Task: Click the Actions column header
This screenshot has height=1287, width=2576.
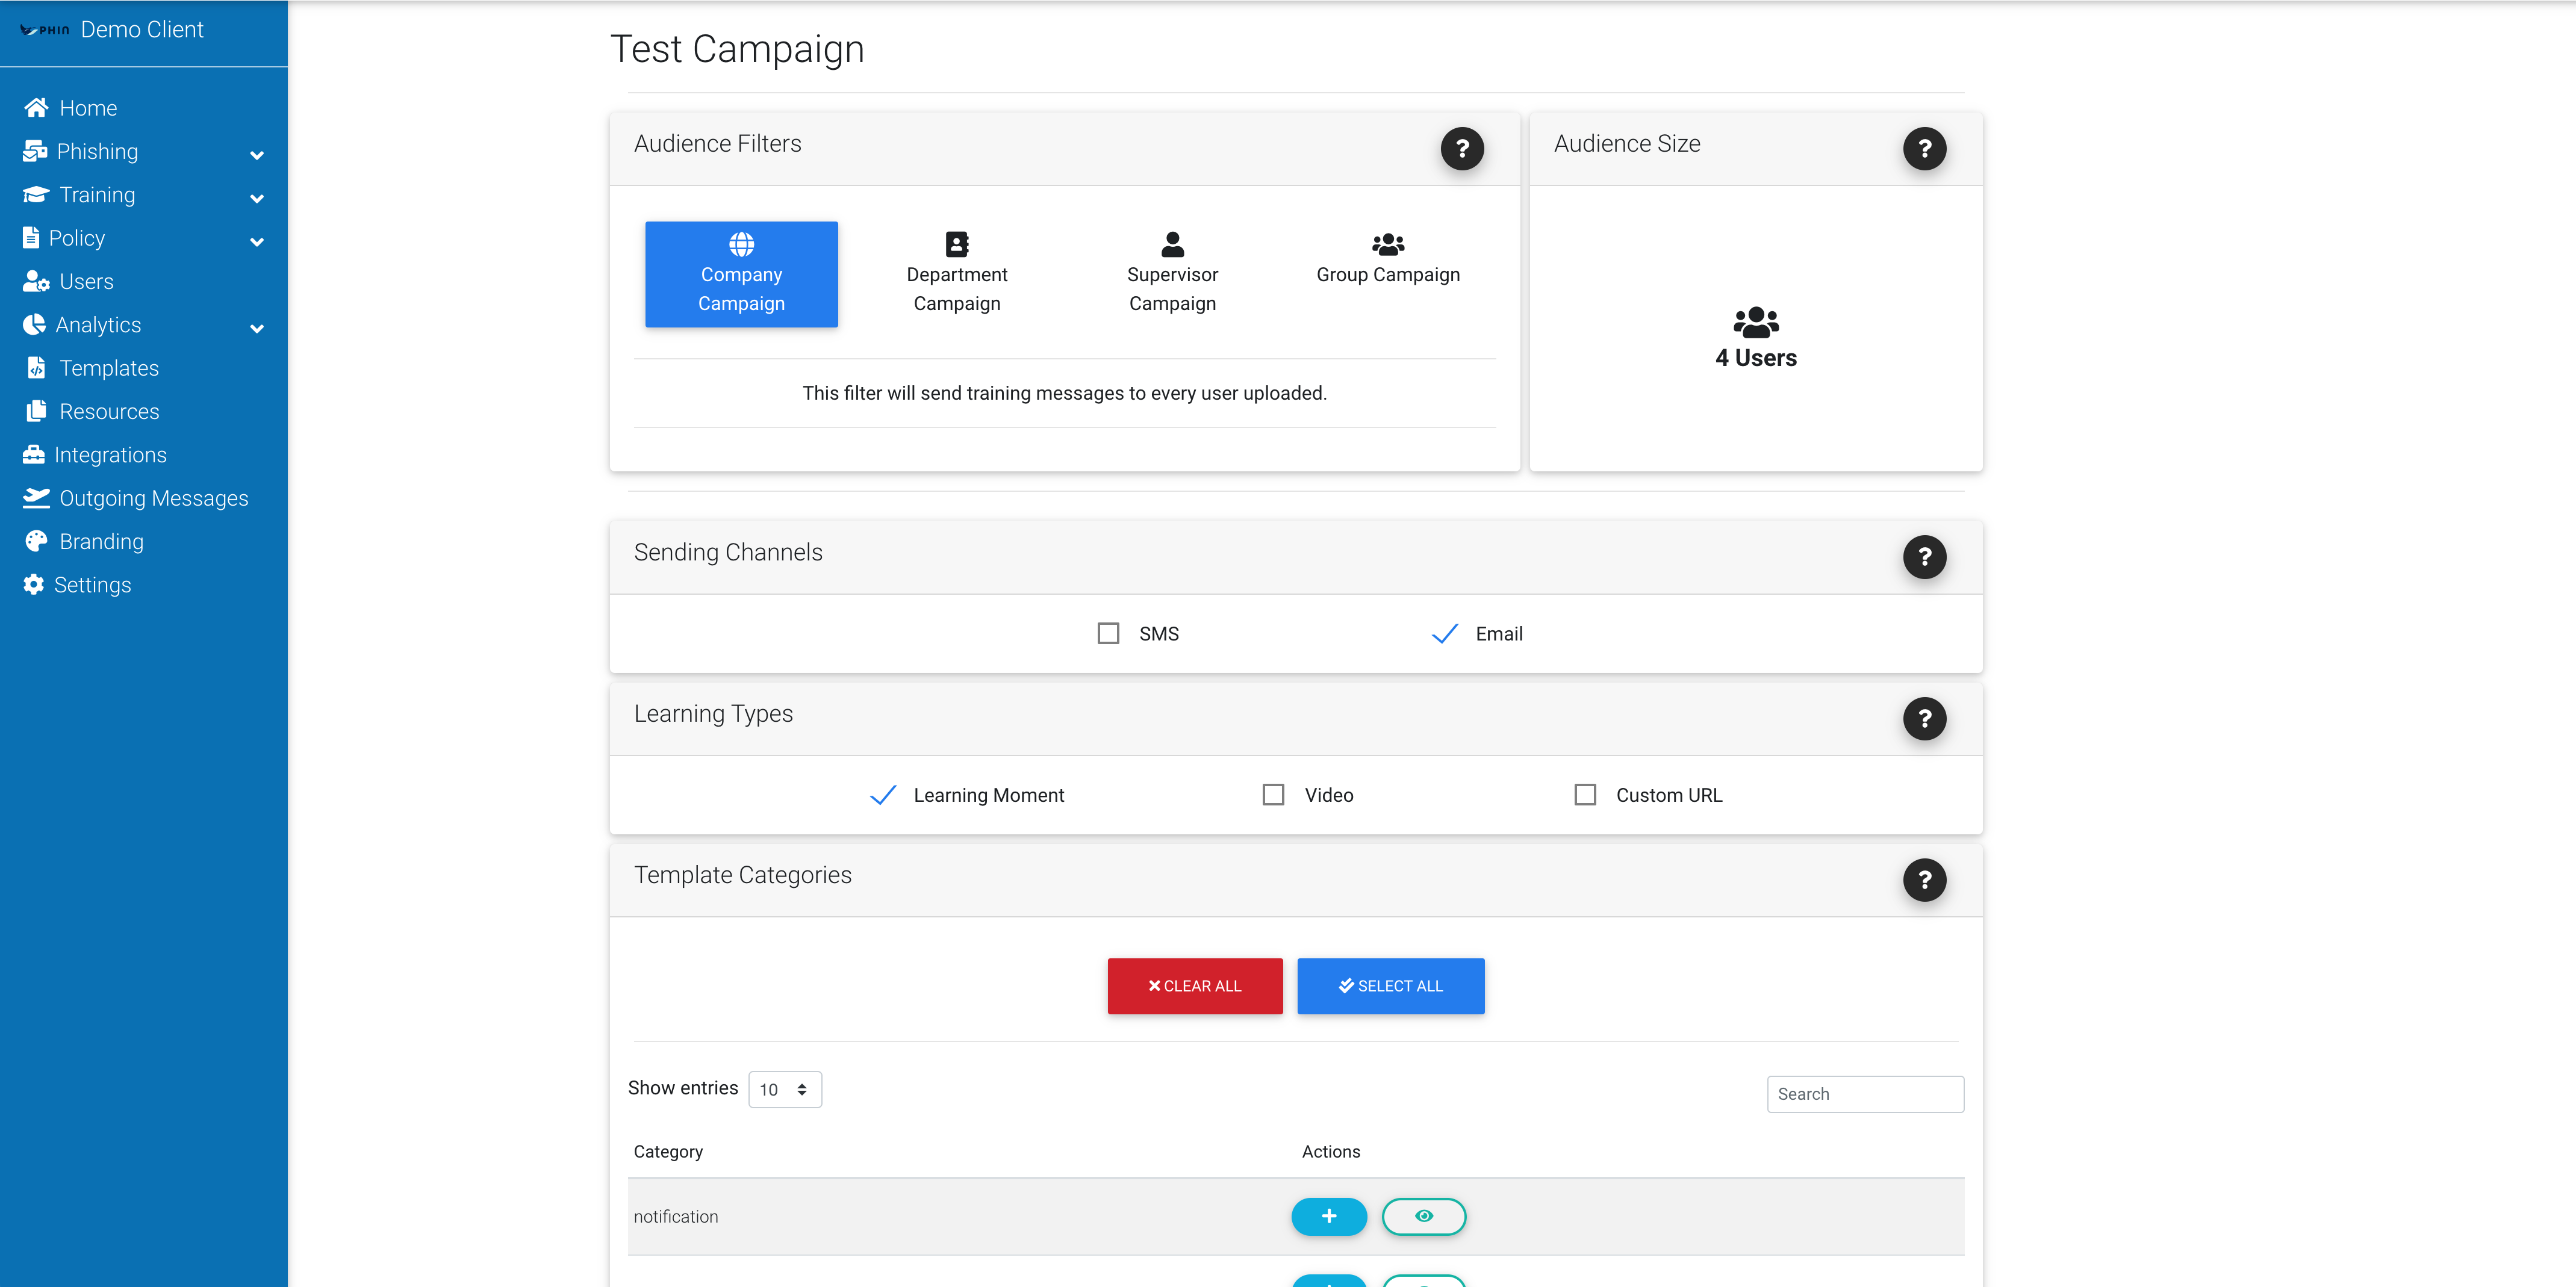Action: pos(1331,1152)
